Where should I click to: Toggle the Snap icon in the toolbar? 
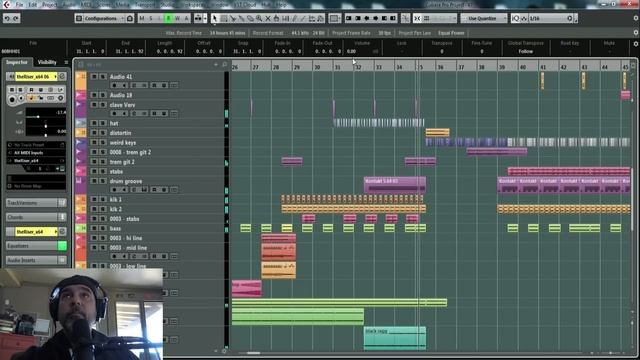(x=417, y=18)
